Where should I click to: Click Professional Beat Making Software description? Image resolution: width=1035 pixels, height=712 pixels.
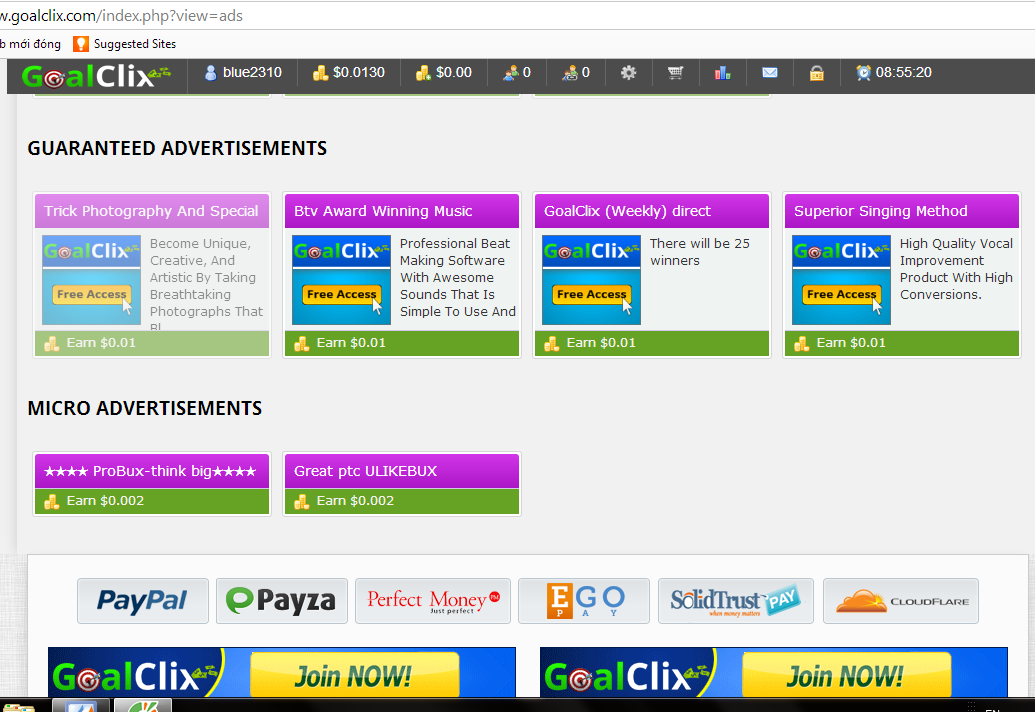click(x=458, y=277)
